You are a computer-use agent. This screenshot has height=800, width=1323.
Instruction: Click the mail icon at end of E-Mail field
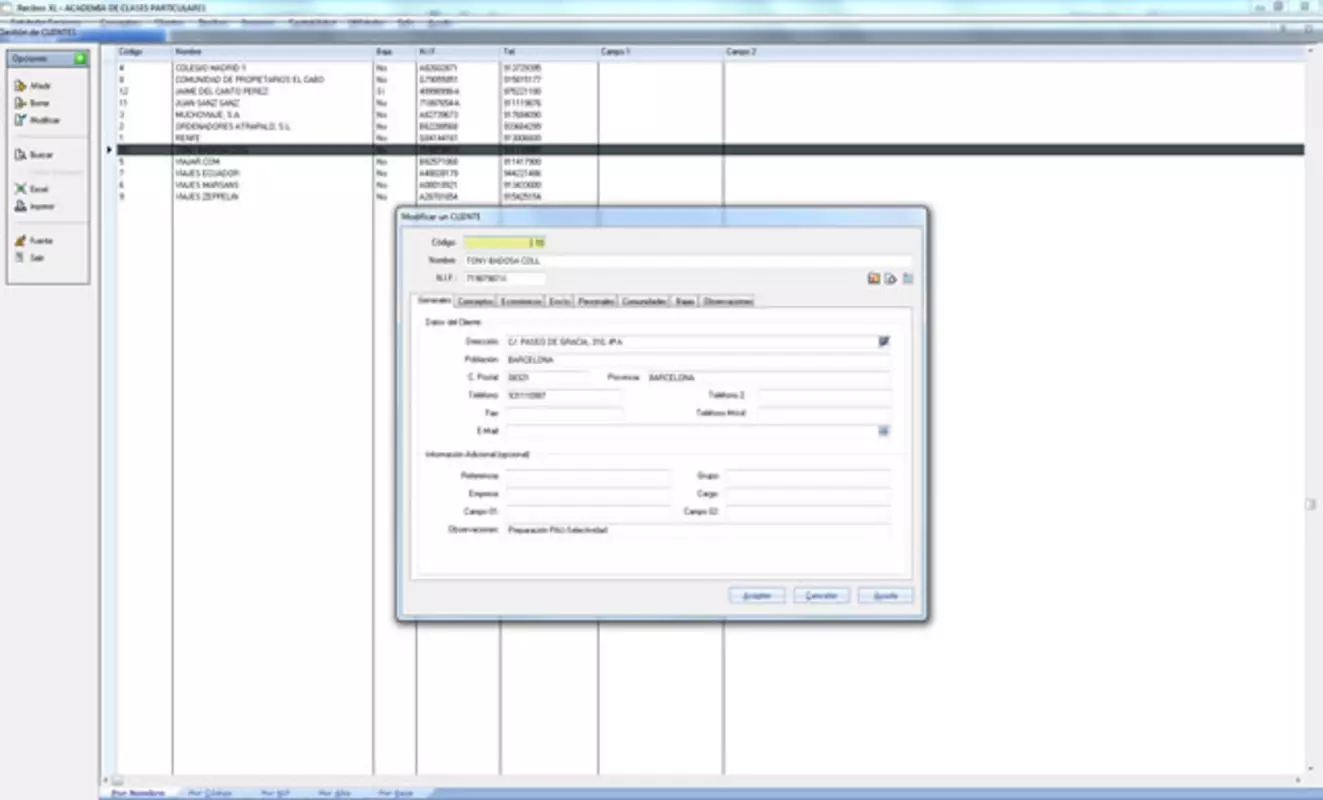[884, 431]
